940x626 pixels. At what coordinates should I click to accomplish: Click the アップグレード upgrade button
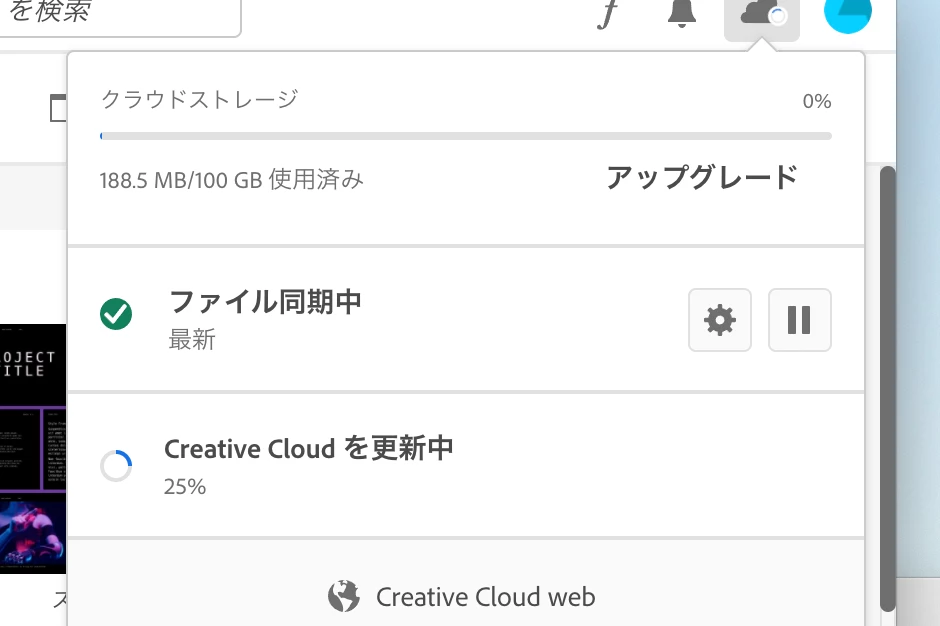[701, 177]
